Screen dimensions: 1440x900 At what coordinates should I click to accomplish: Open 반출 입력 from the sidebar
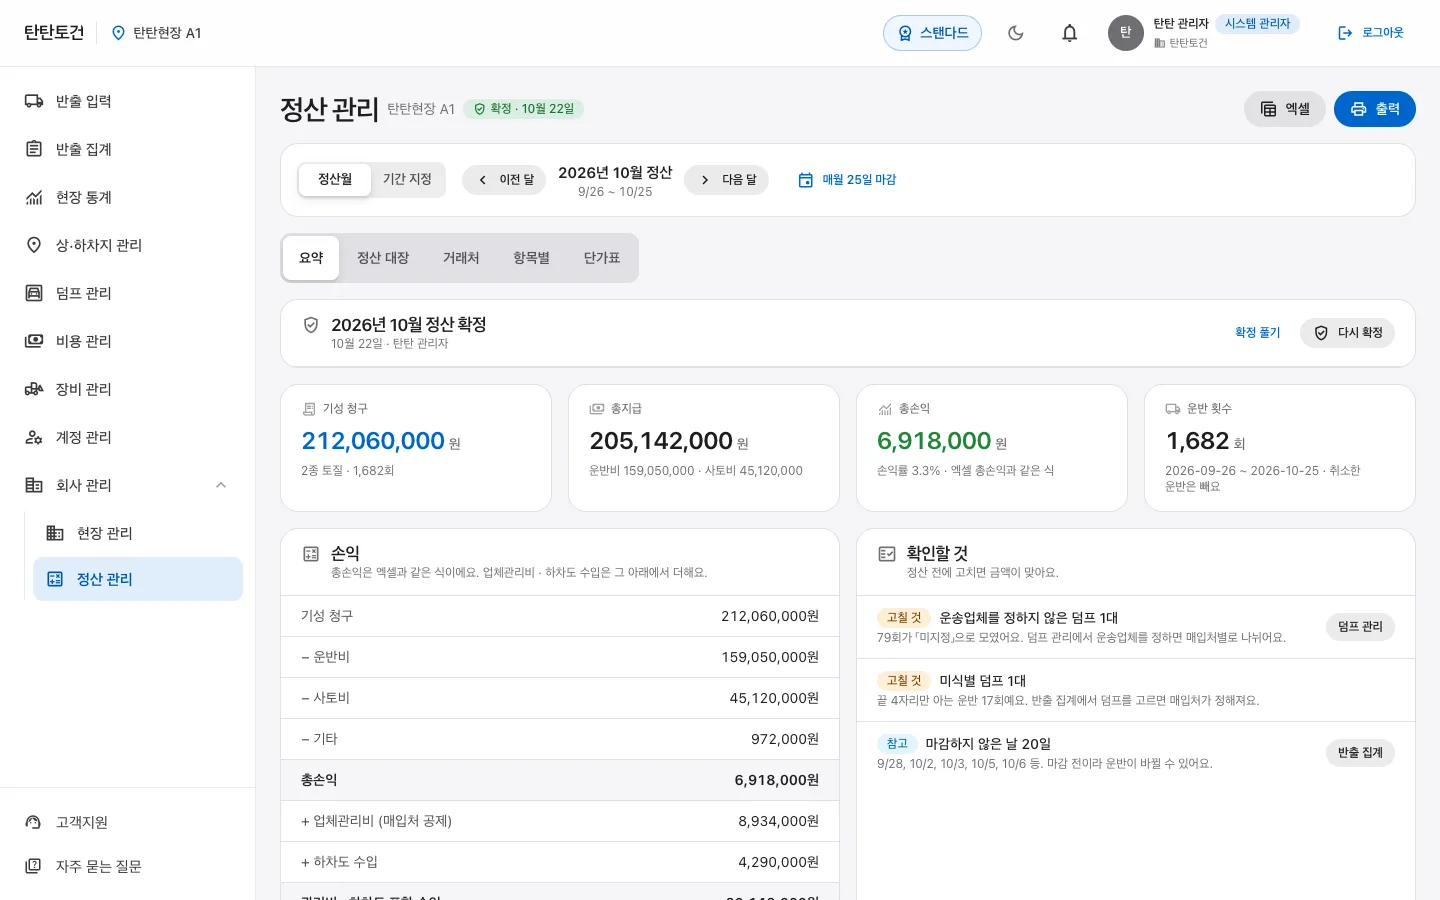click(128, 101)
